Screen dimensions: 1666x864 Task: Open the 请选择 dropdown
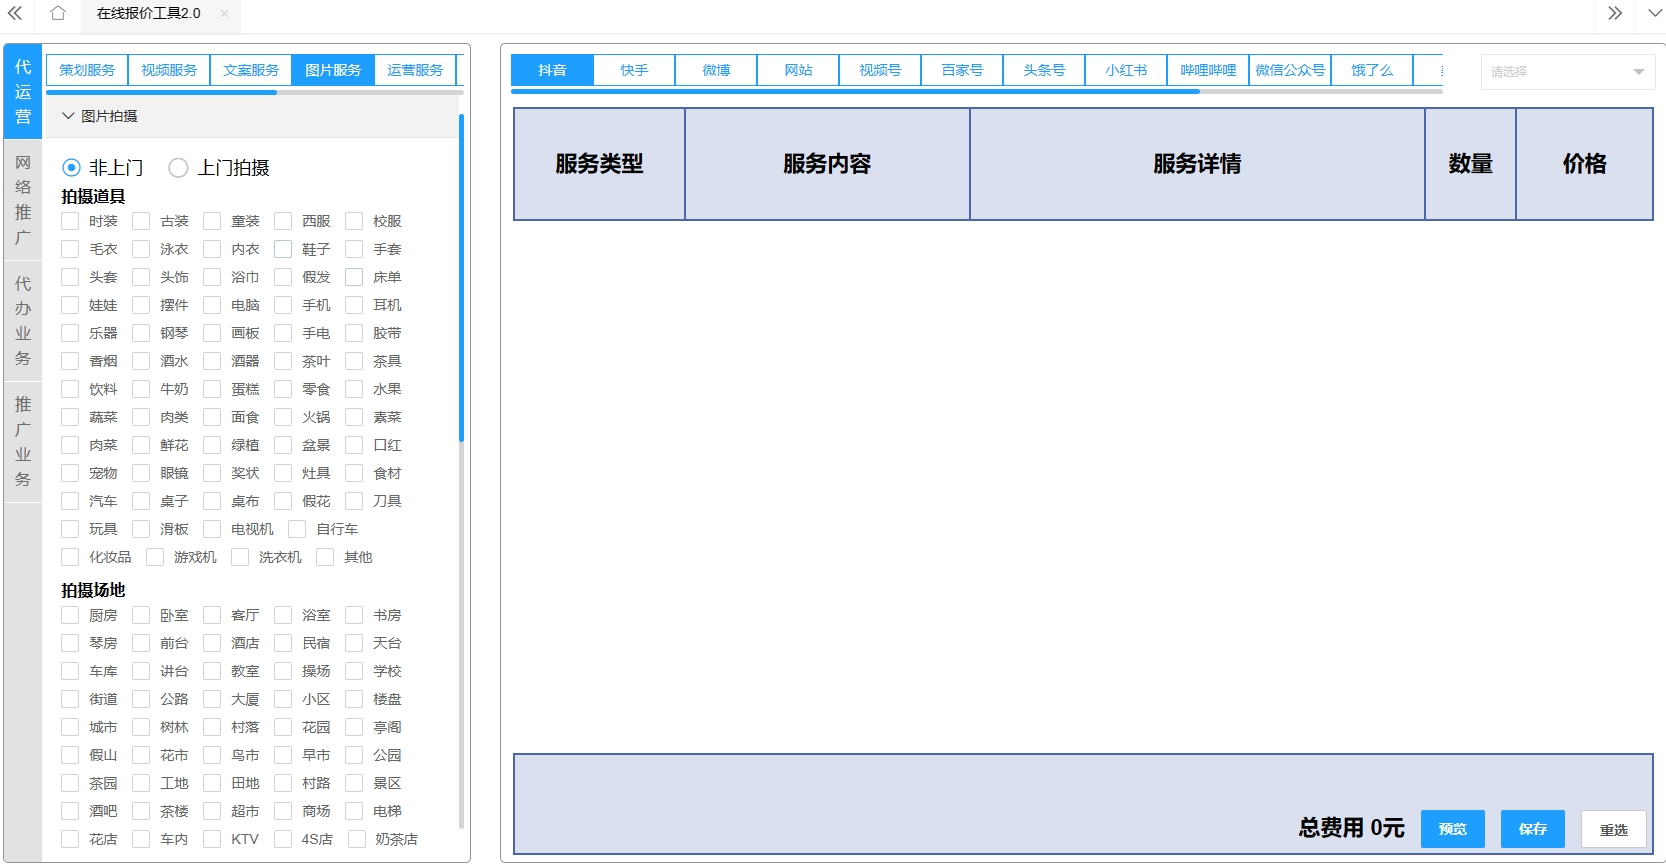pyautogui.click(x=1566, y=72)
